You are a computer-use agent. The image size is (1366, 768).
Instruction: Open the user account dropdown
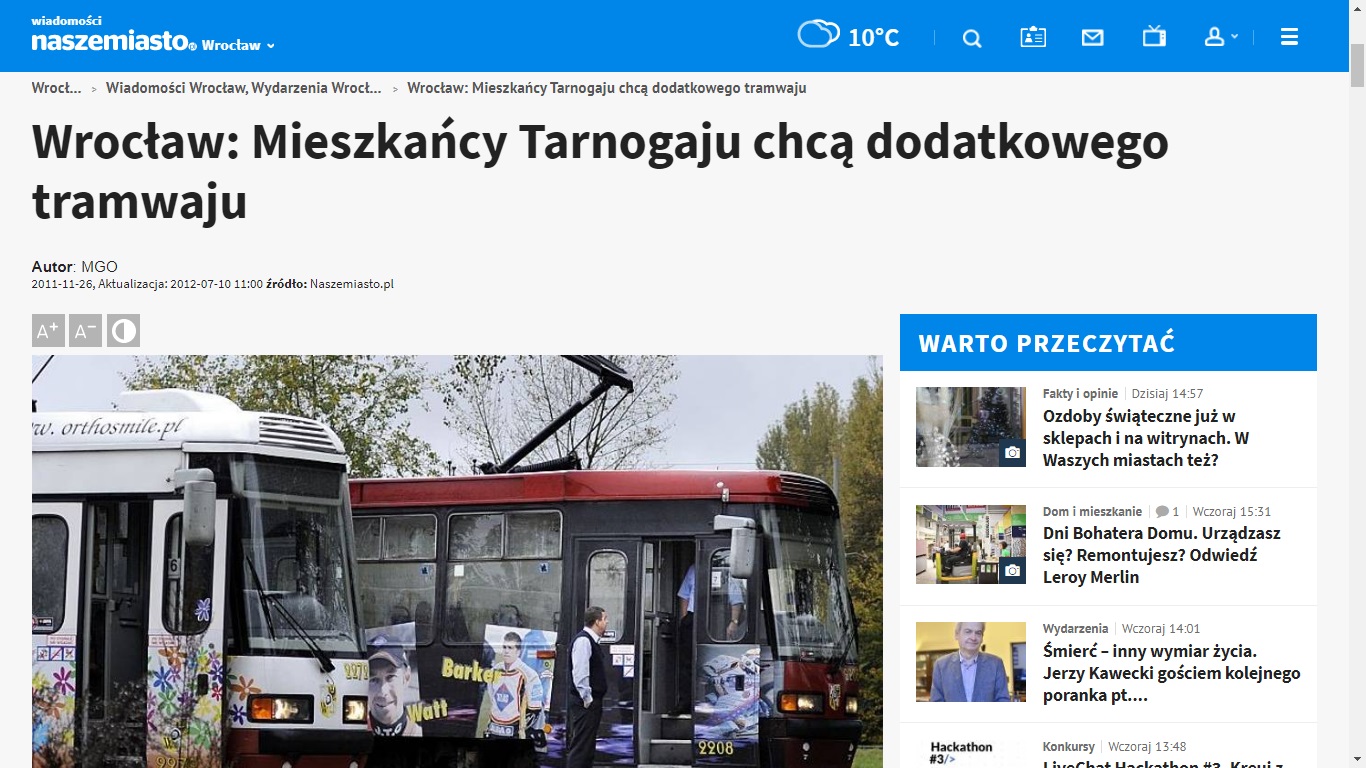click(1221, 37)
